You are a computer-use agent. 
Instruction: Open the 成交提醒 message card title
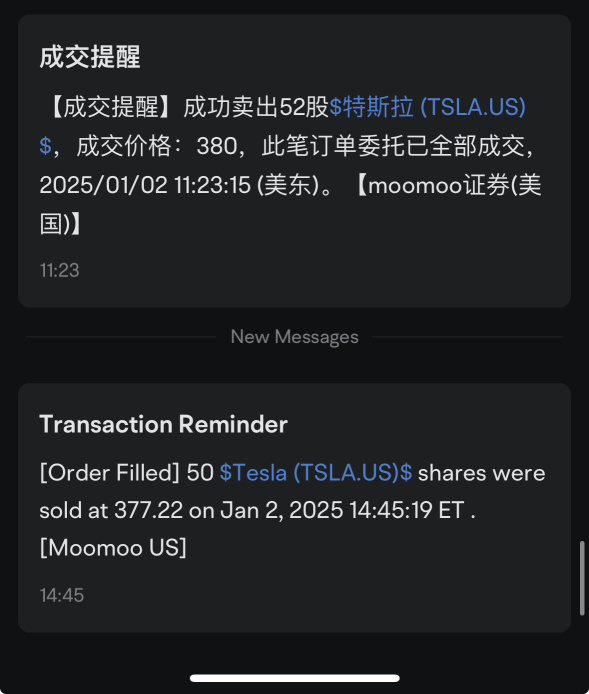tap(90, 57)
